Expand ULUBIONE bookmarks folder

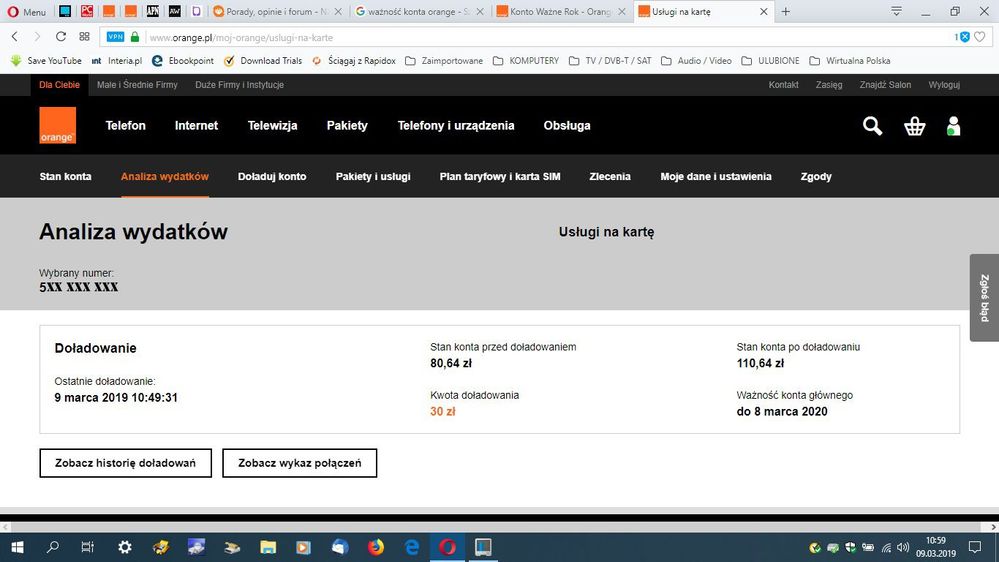(770, 61)
